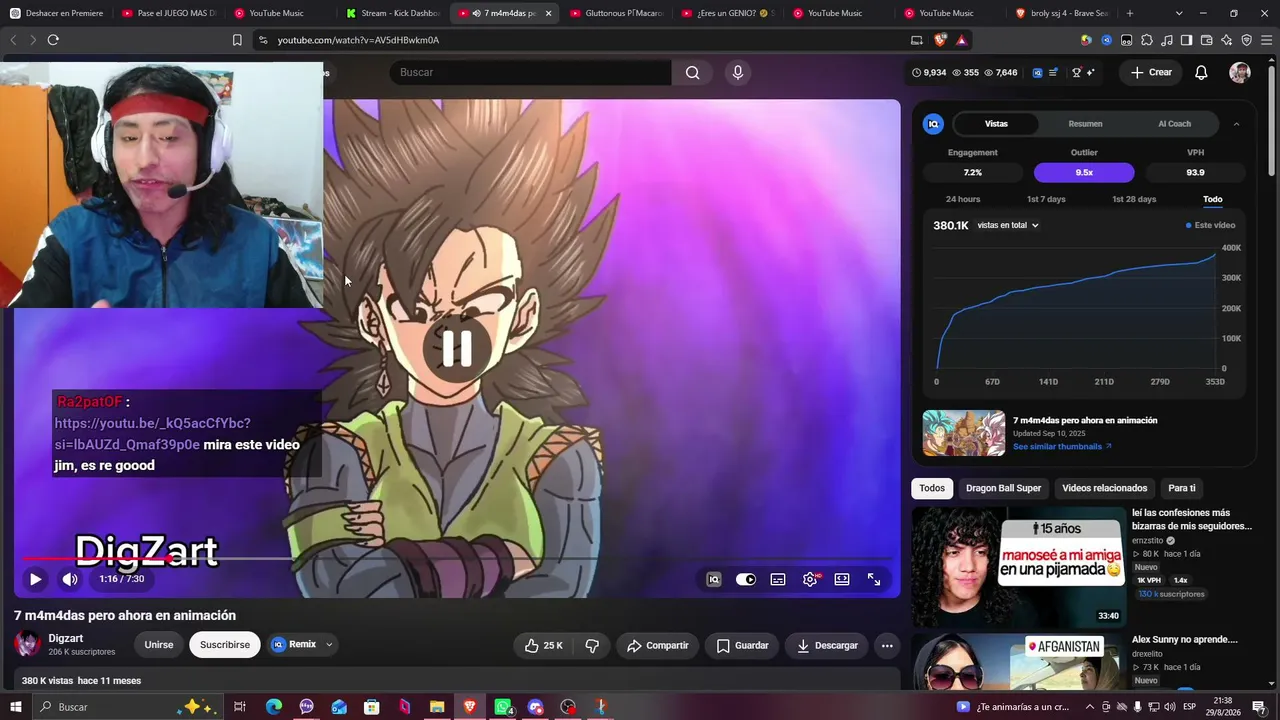Open the 'vistas en total' dropdown
The height and width of the screenshot is (720, 1280).
click(x=1008, y=225)
